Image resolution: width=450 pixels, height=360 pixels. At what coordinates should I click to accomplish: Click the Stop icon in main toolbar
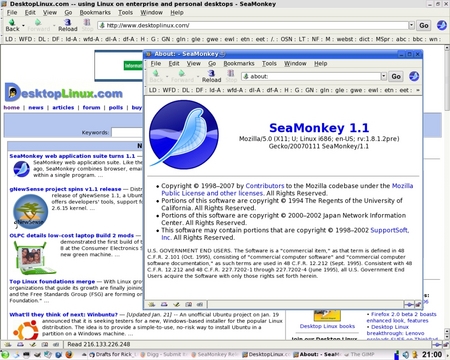[87, 25]
